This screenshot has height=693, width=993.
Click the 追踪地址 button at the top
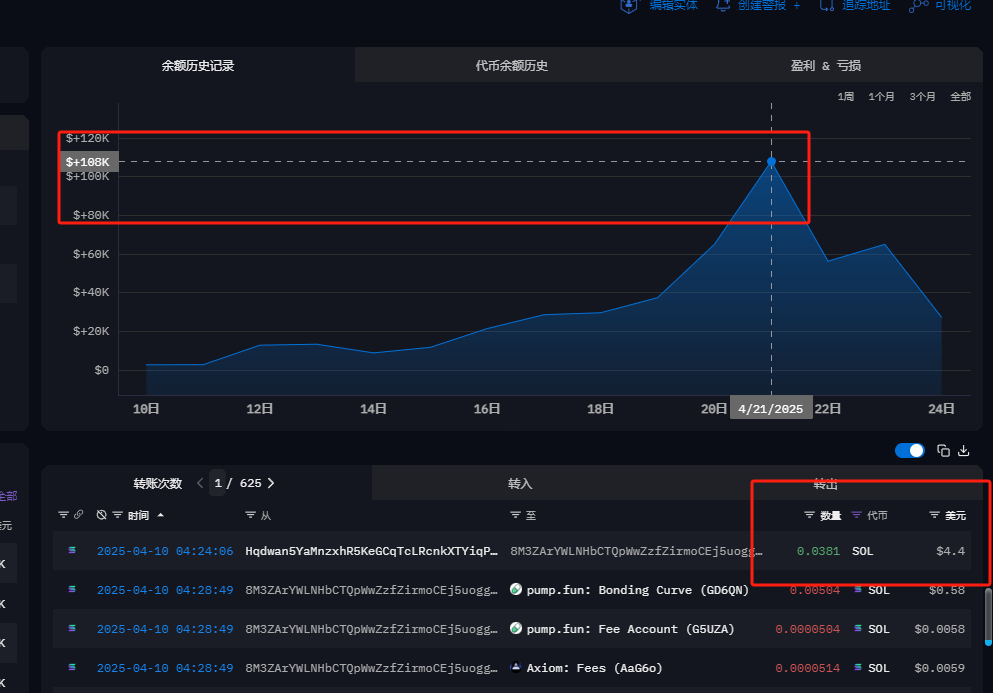coord(854,5)
